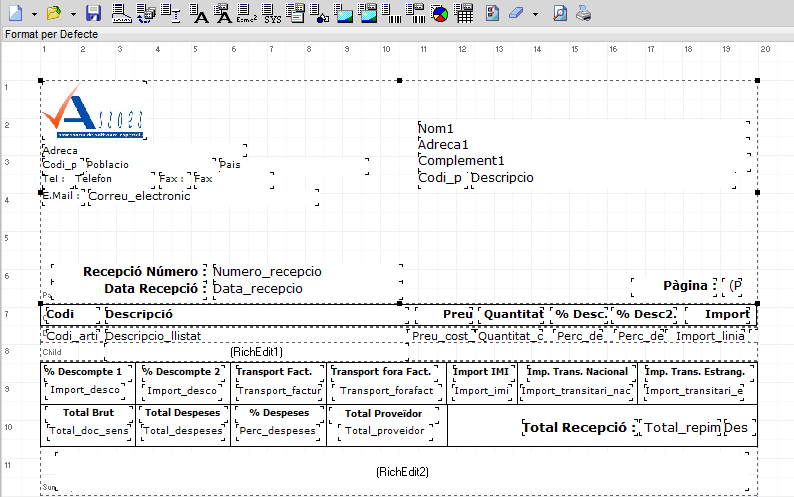Viewport: 794px width, 497px height.
Task: Select the Import_linia detail field
Action: click(712, 336)
